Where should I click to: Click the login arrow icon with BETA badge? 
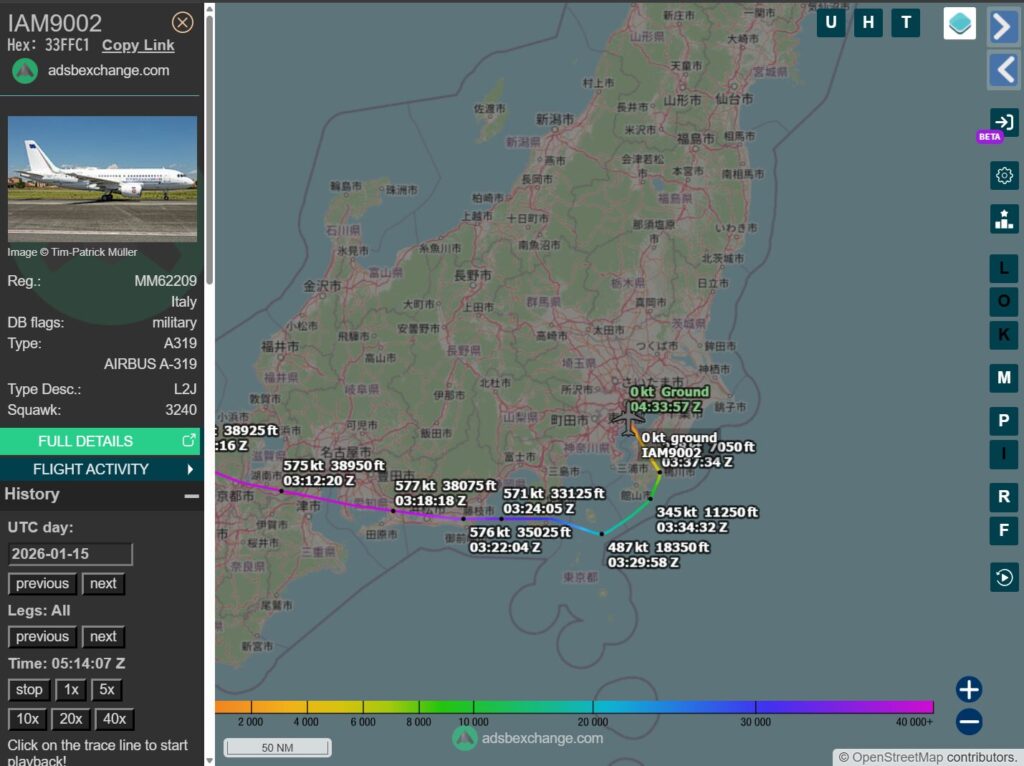(1003, 123)
